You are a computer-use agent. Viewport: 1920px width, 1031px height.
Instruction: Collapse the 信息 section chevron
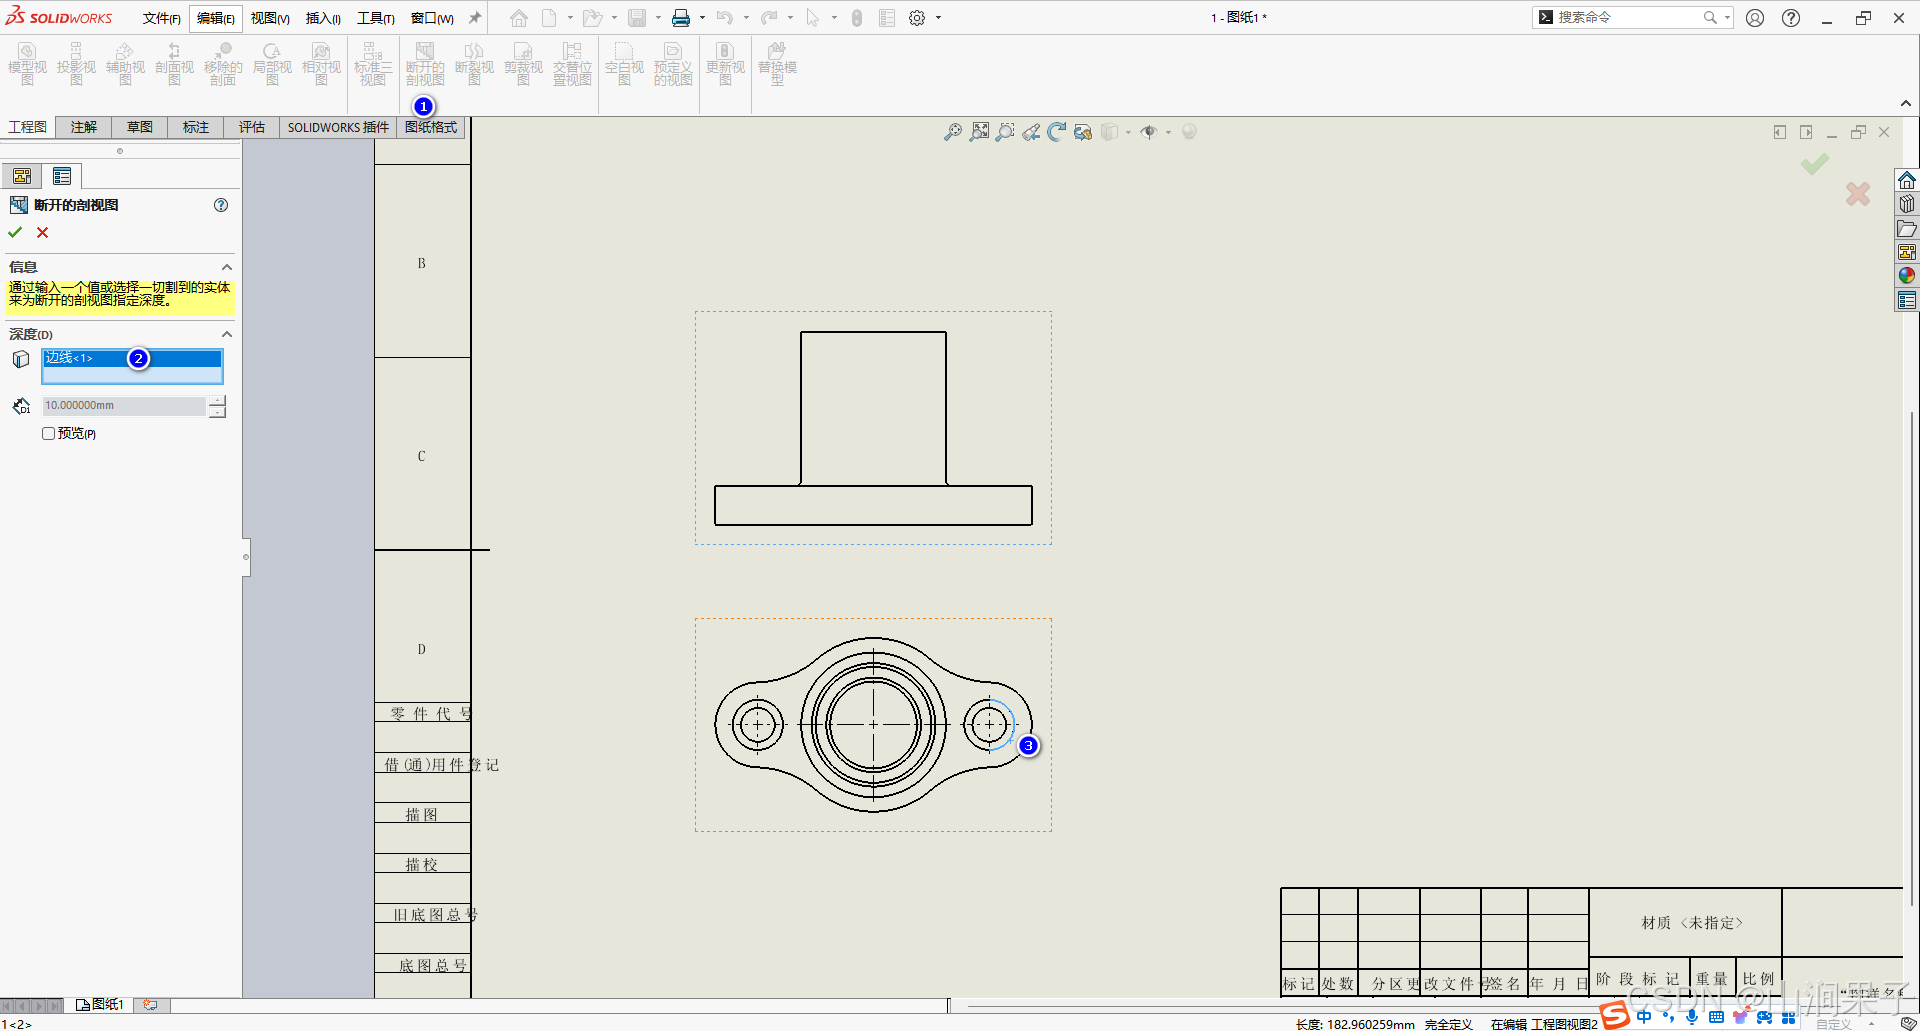point(227,267)
